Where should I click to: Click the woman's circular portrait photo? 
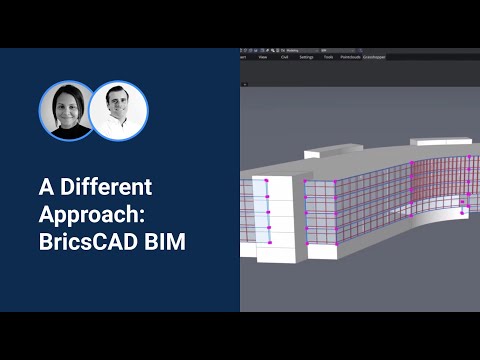click(x=68, y=111)
